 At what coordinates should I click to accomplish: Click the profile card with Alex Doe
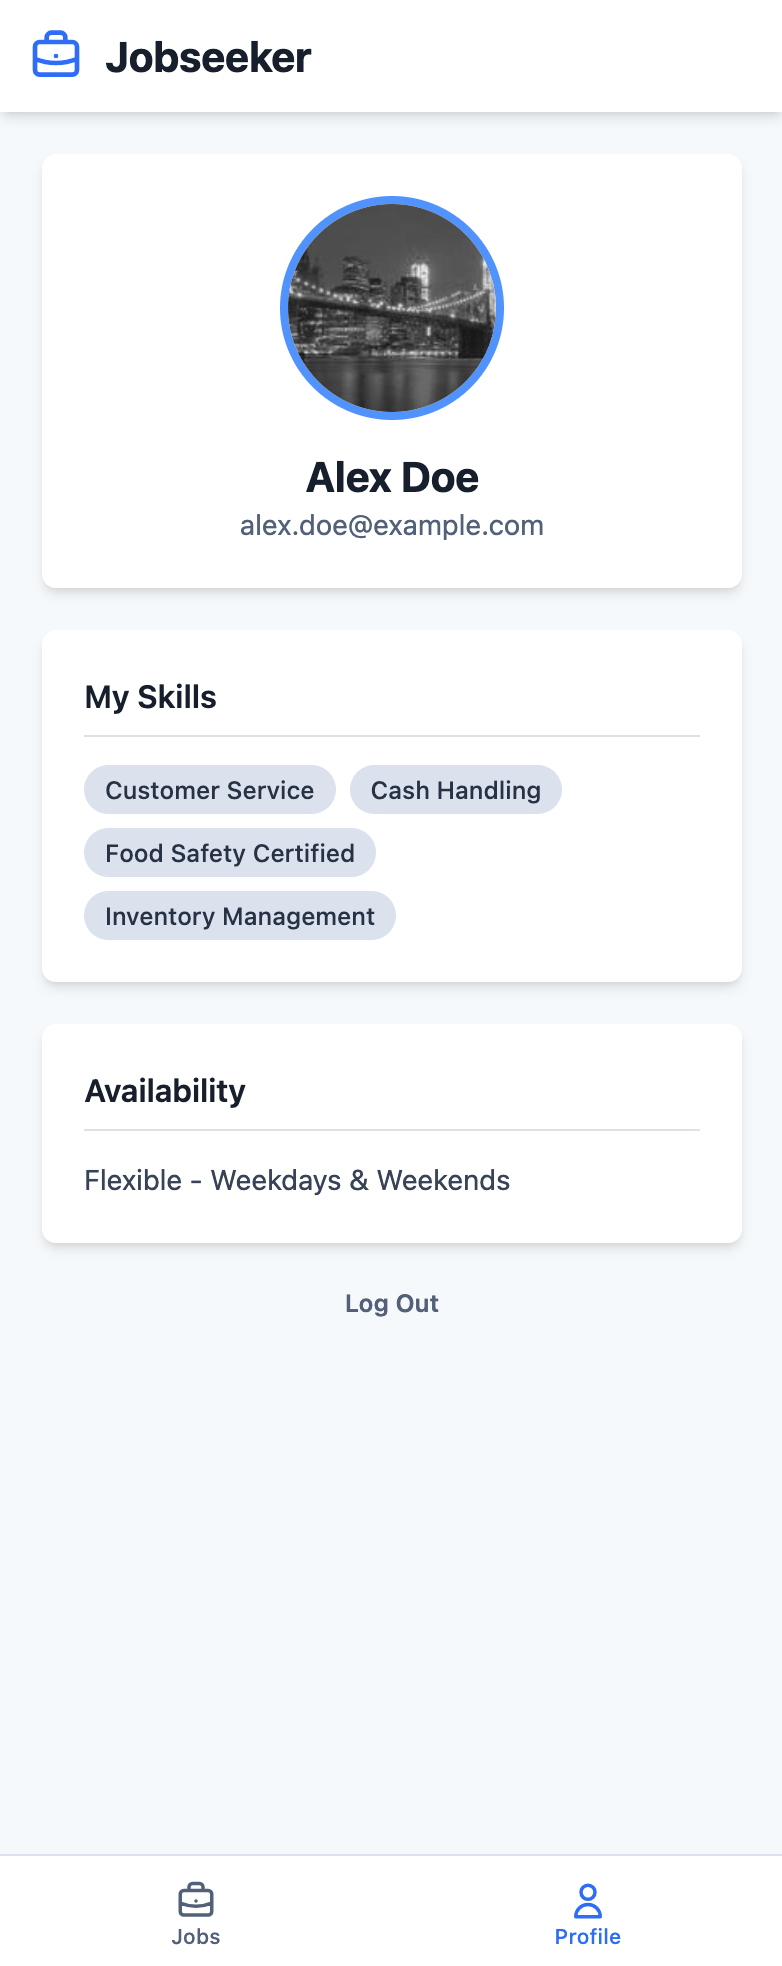tap(392, 371)
